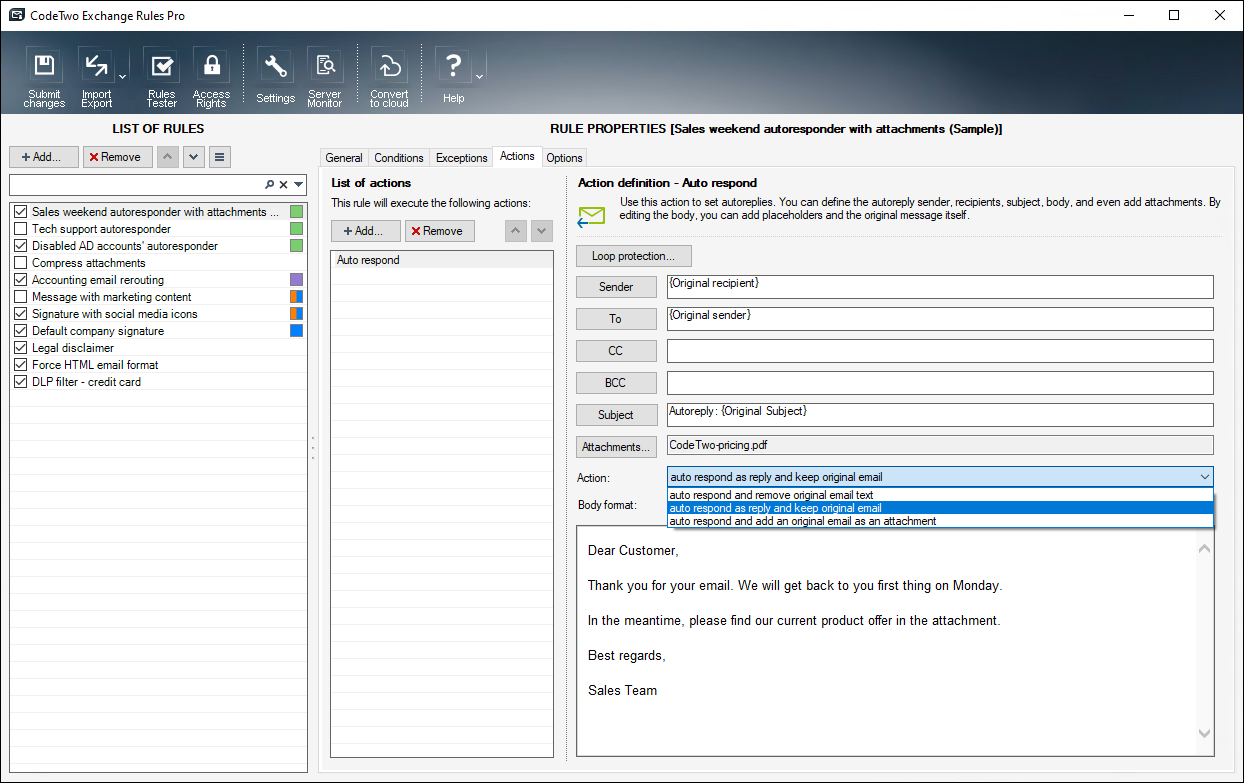Click the Subject button
The height and width of the screenshot is (783, 1244).
click(616, 415)
